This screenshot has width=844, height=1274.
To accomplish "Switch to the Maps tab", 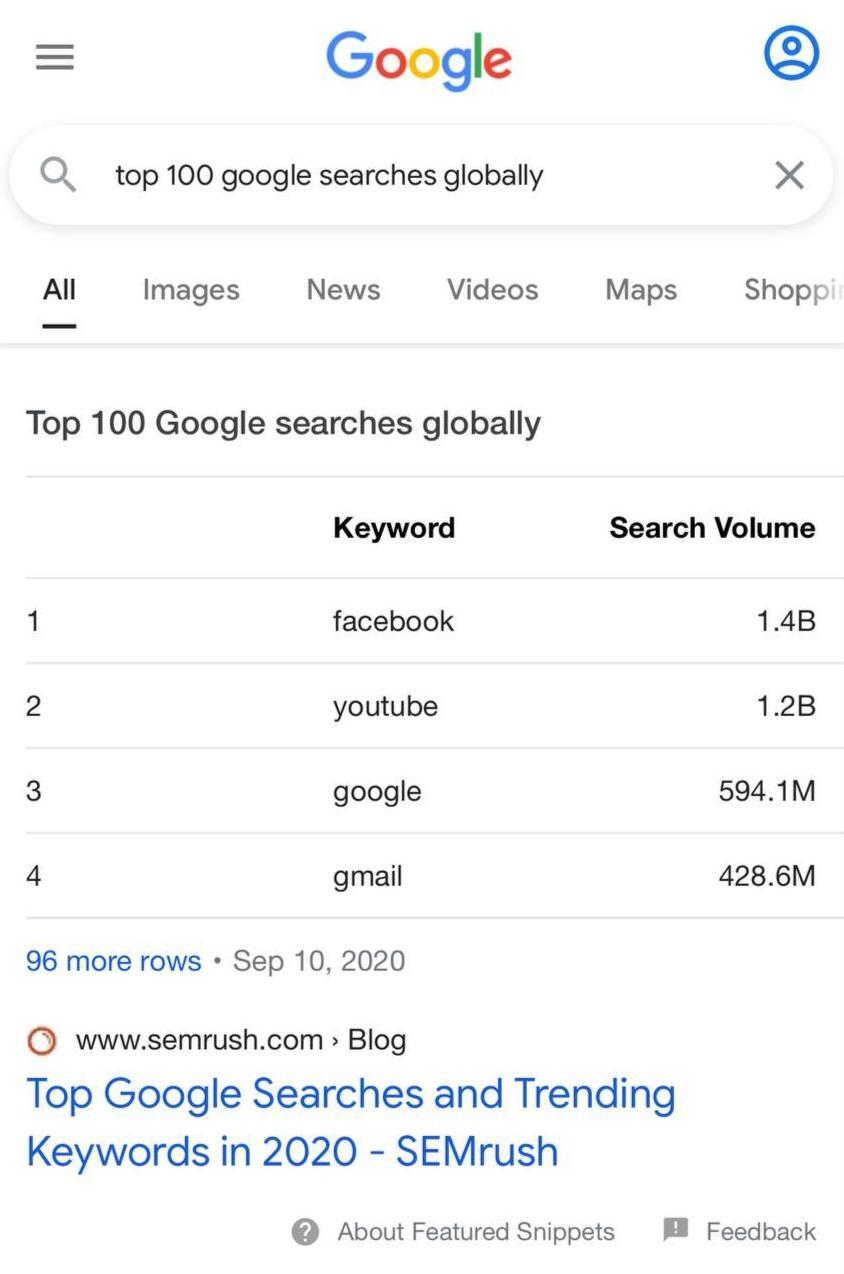I will 640,289.
